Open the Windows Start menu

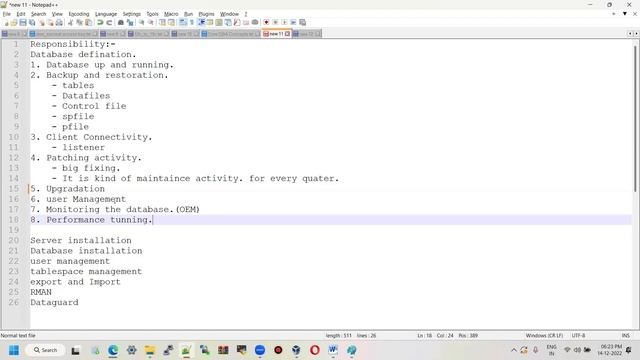(14, 350)
